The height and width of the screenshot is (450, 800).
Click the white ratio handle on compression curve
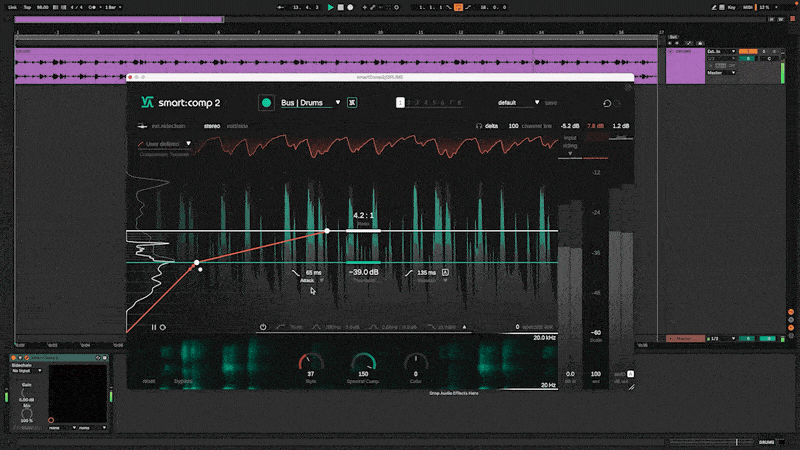coord(327,231)
